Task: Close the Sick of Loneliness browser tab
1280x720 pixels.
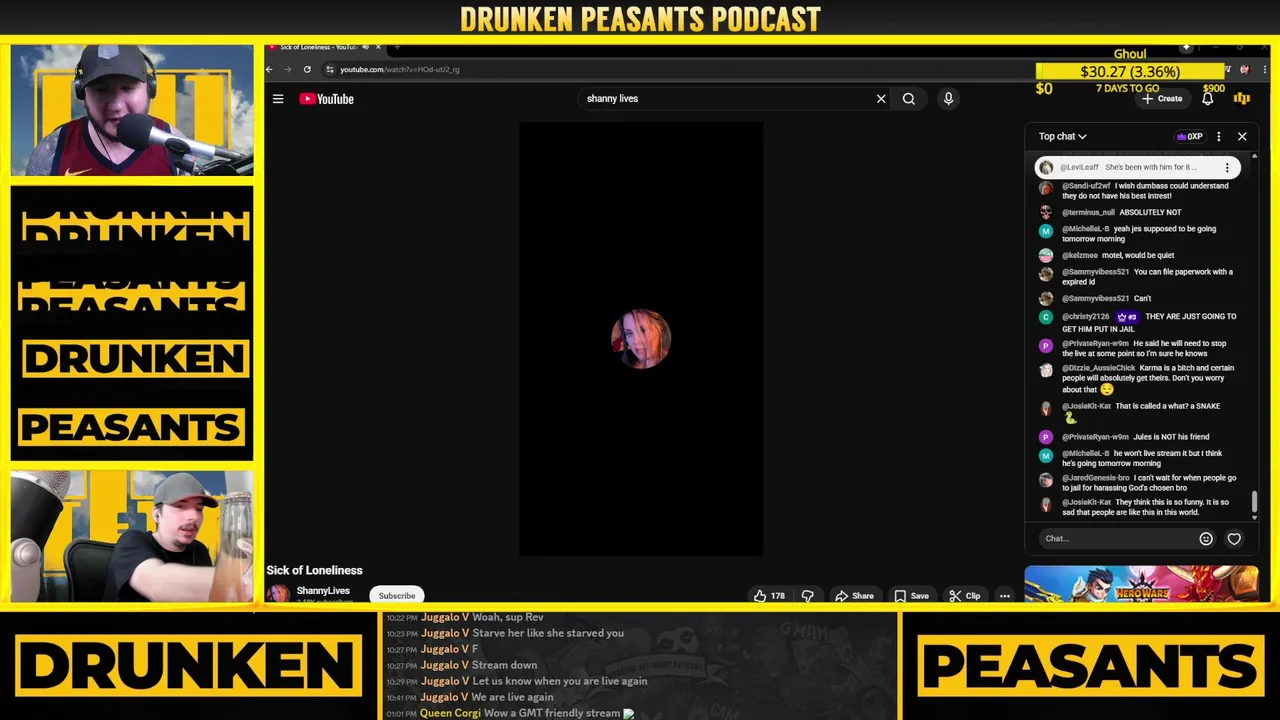Action: tap(378, 47)
